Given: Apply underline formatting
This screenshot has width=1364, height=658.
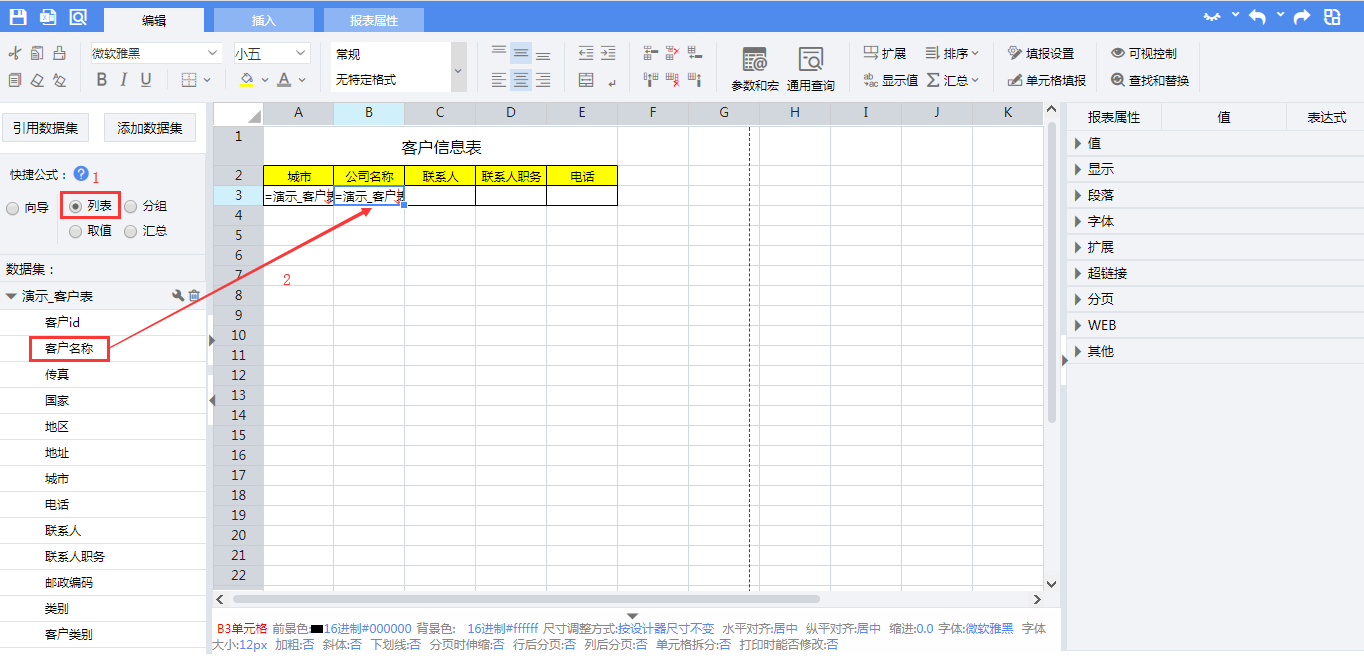Looking at the screenshot, I should (146, 80).
